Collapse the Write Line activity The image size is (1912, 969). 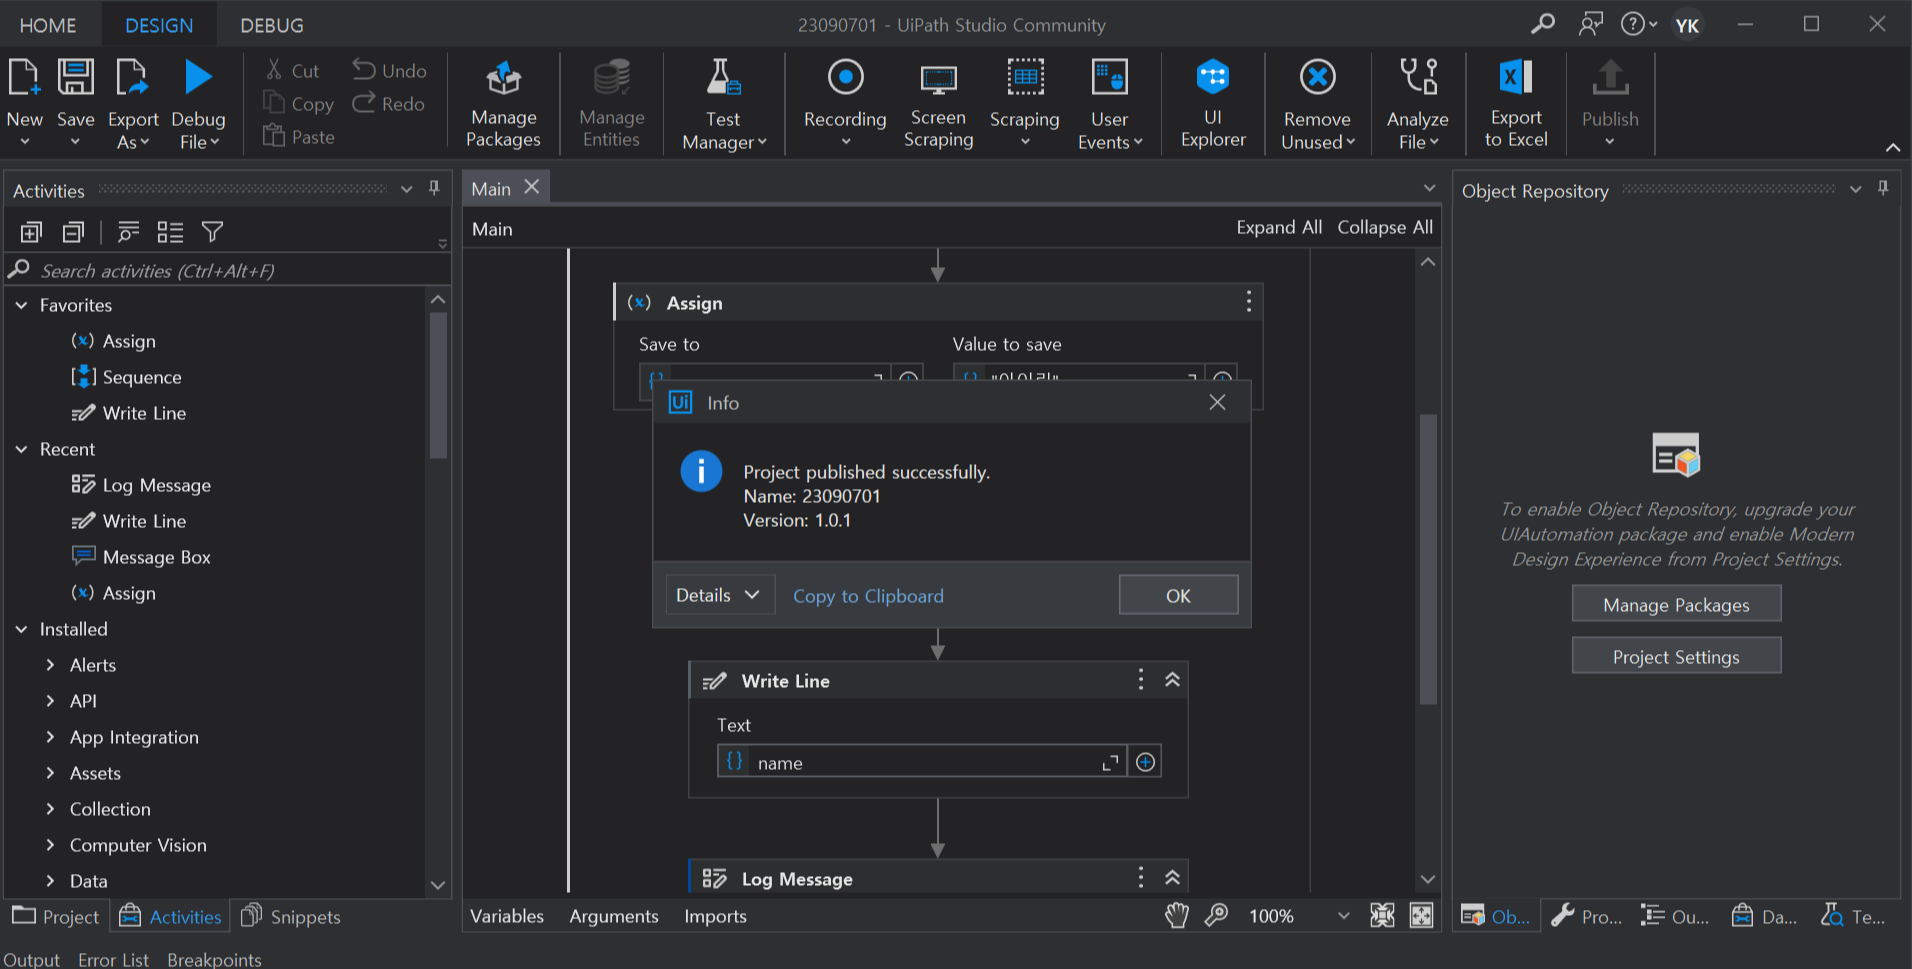(1172, 680)
